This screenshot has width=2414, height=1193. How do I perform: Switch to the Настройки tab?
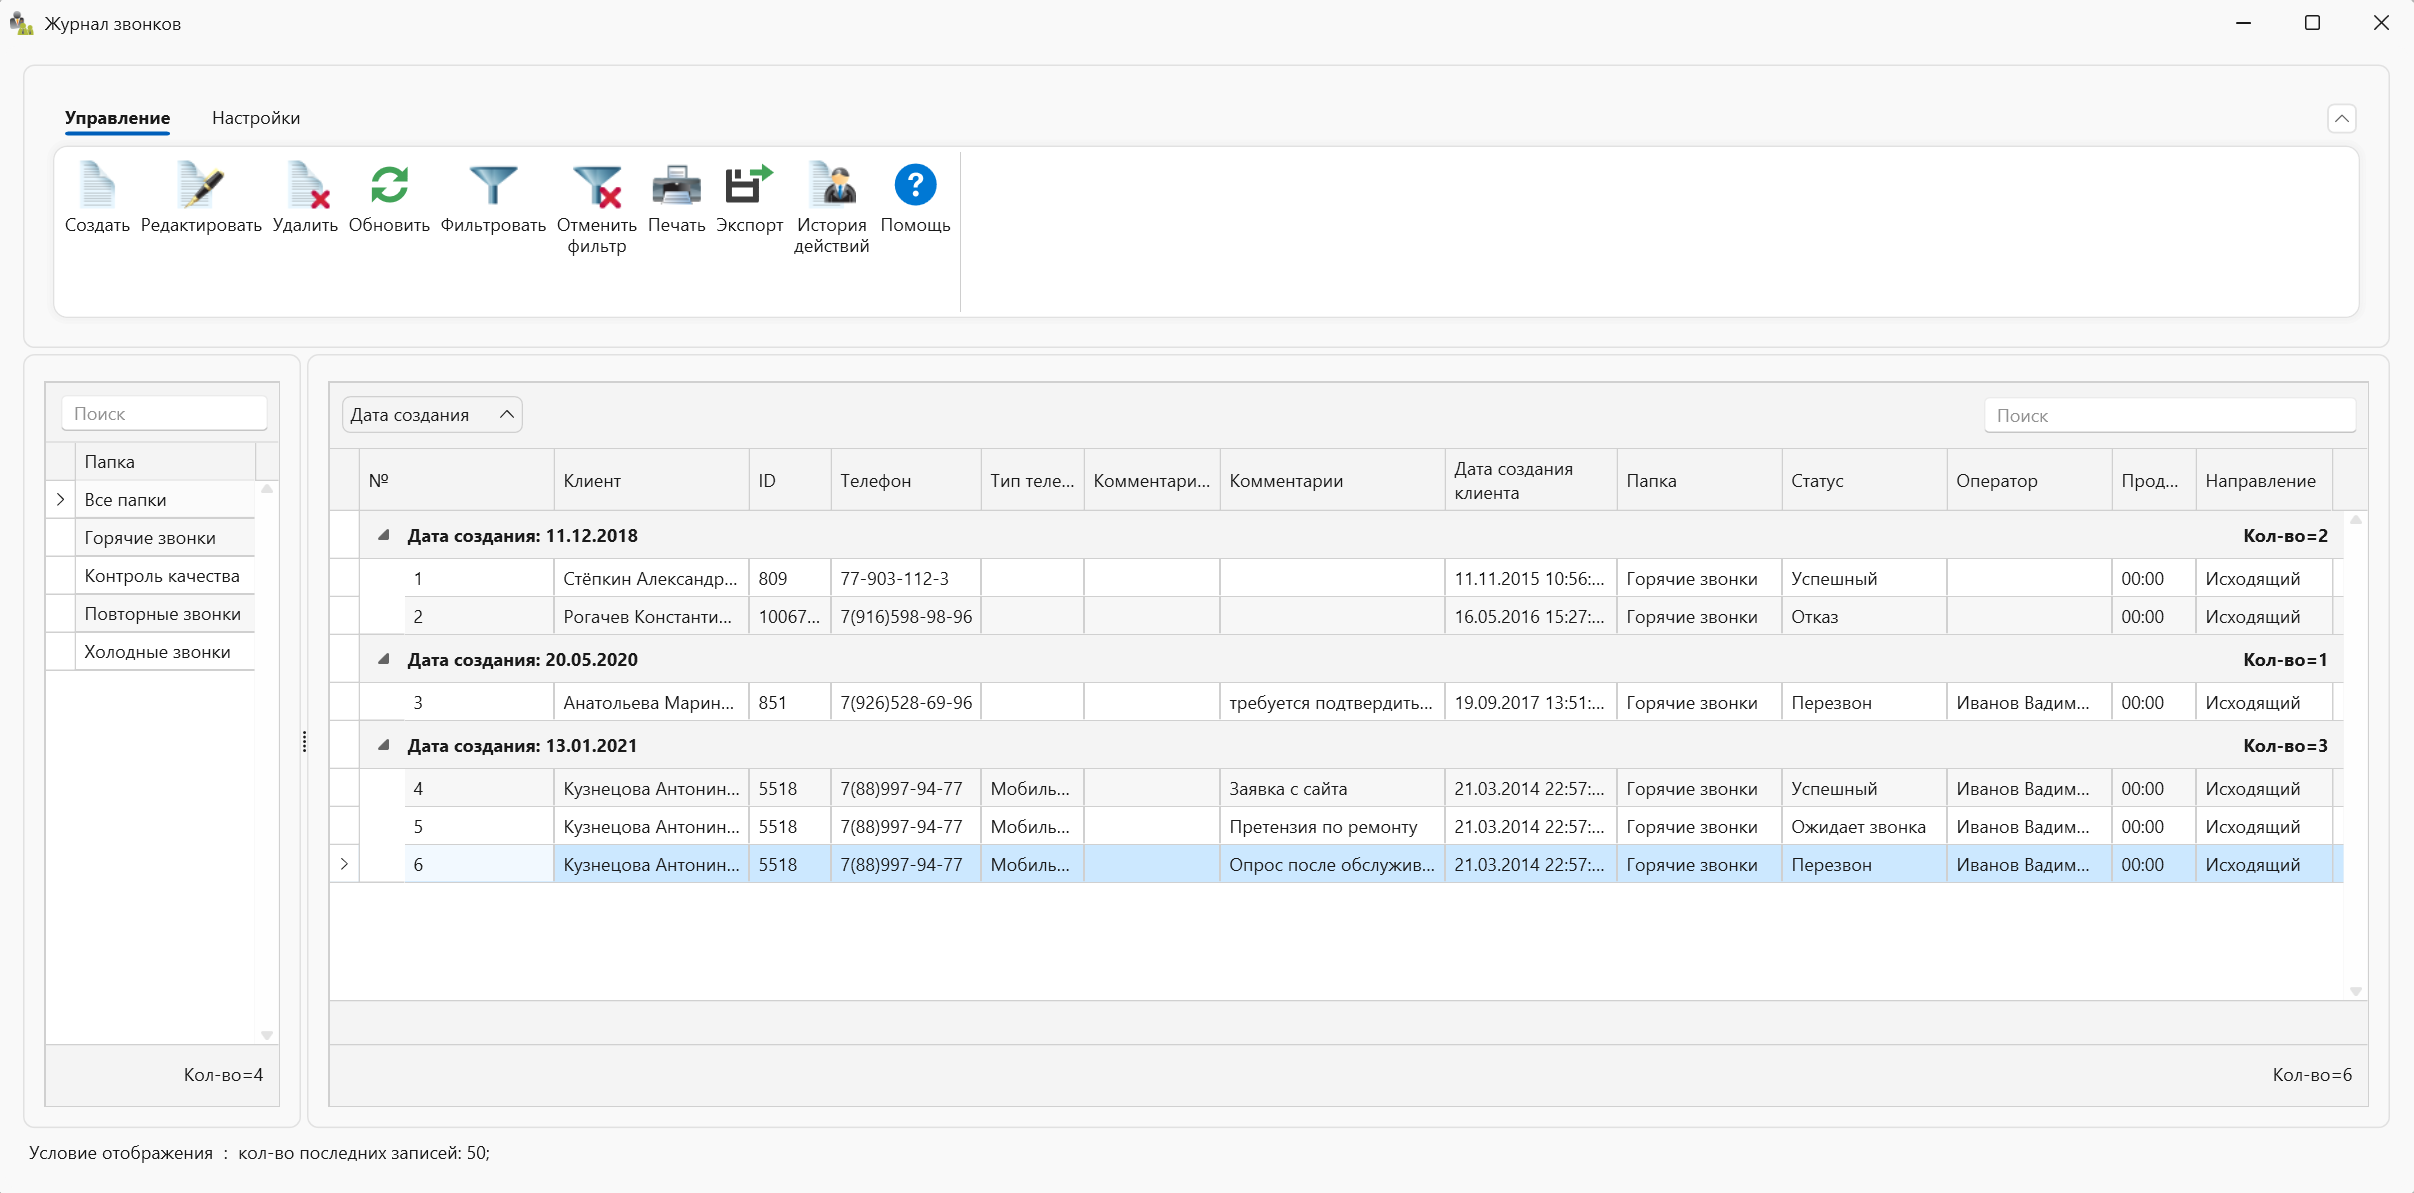256,118
